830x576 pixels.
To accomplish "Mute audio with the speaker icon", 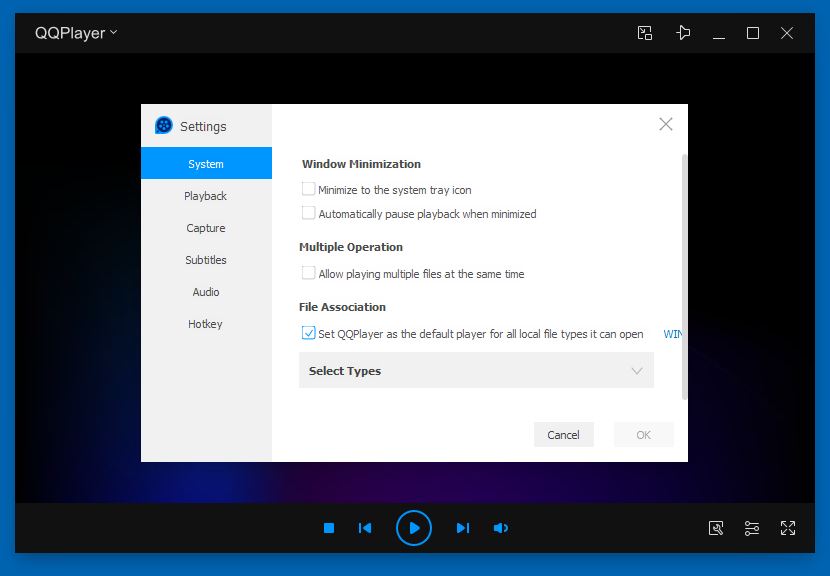I will (500, 528).
